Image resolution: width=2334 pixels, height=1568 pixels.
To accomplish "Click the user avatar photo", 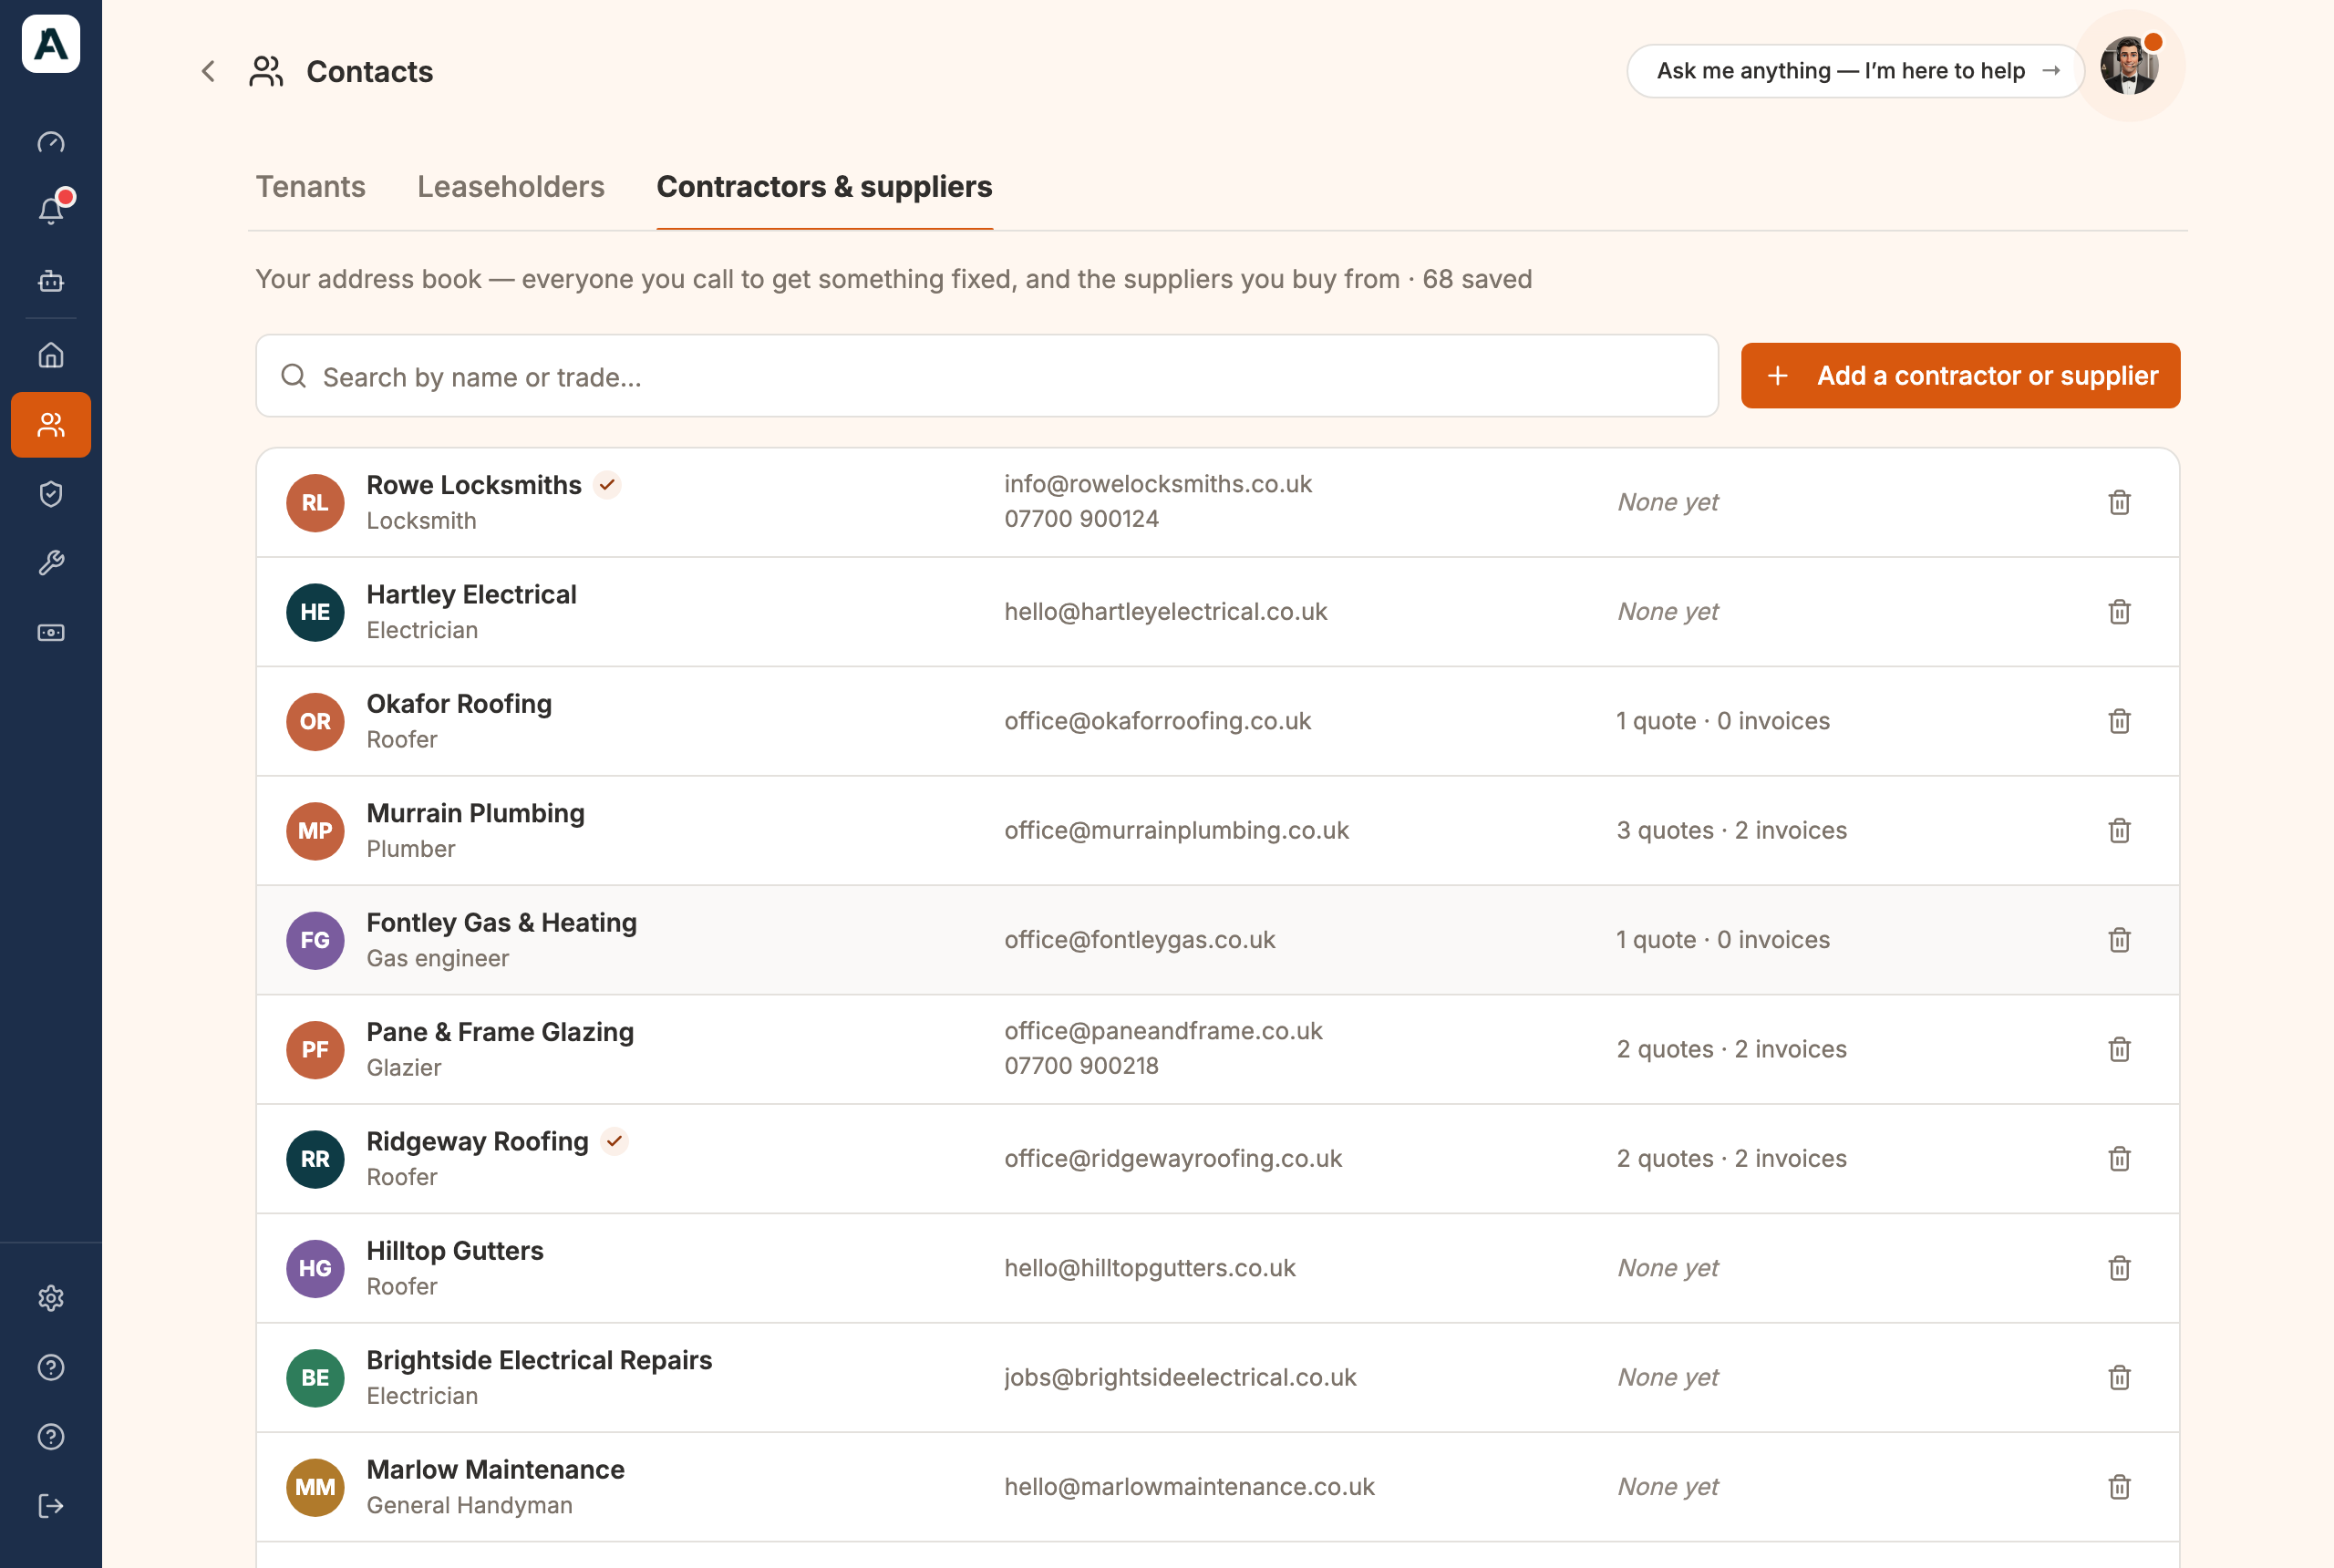I will click(x=2129, y=66).
